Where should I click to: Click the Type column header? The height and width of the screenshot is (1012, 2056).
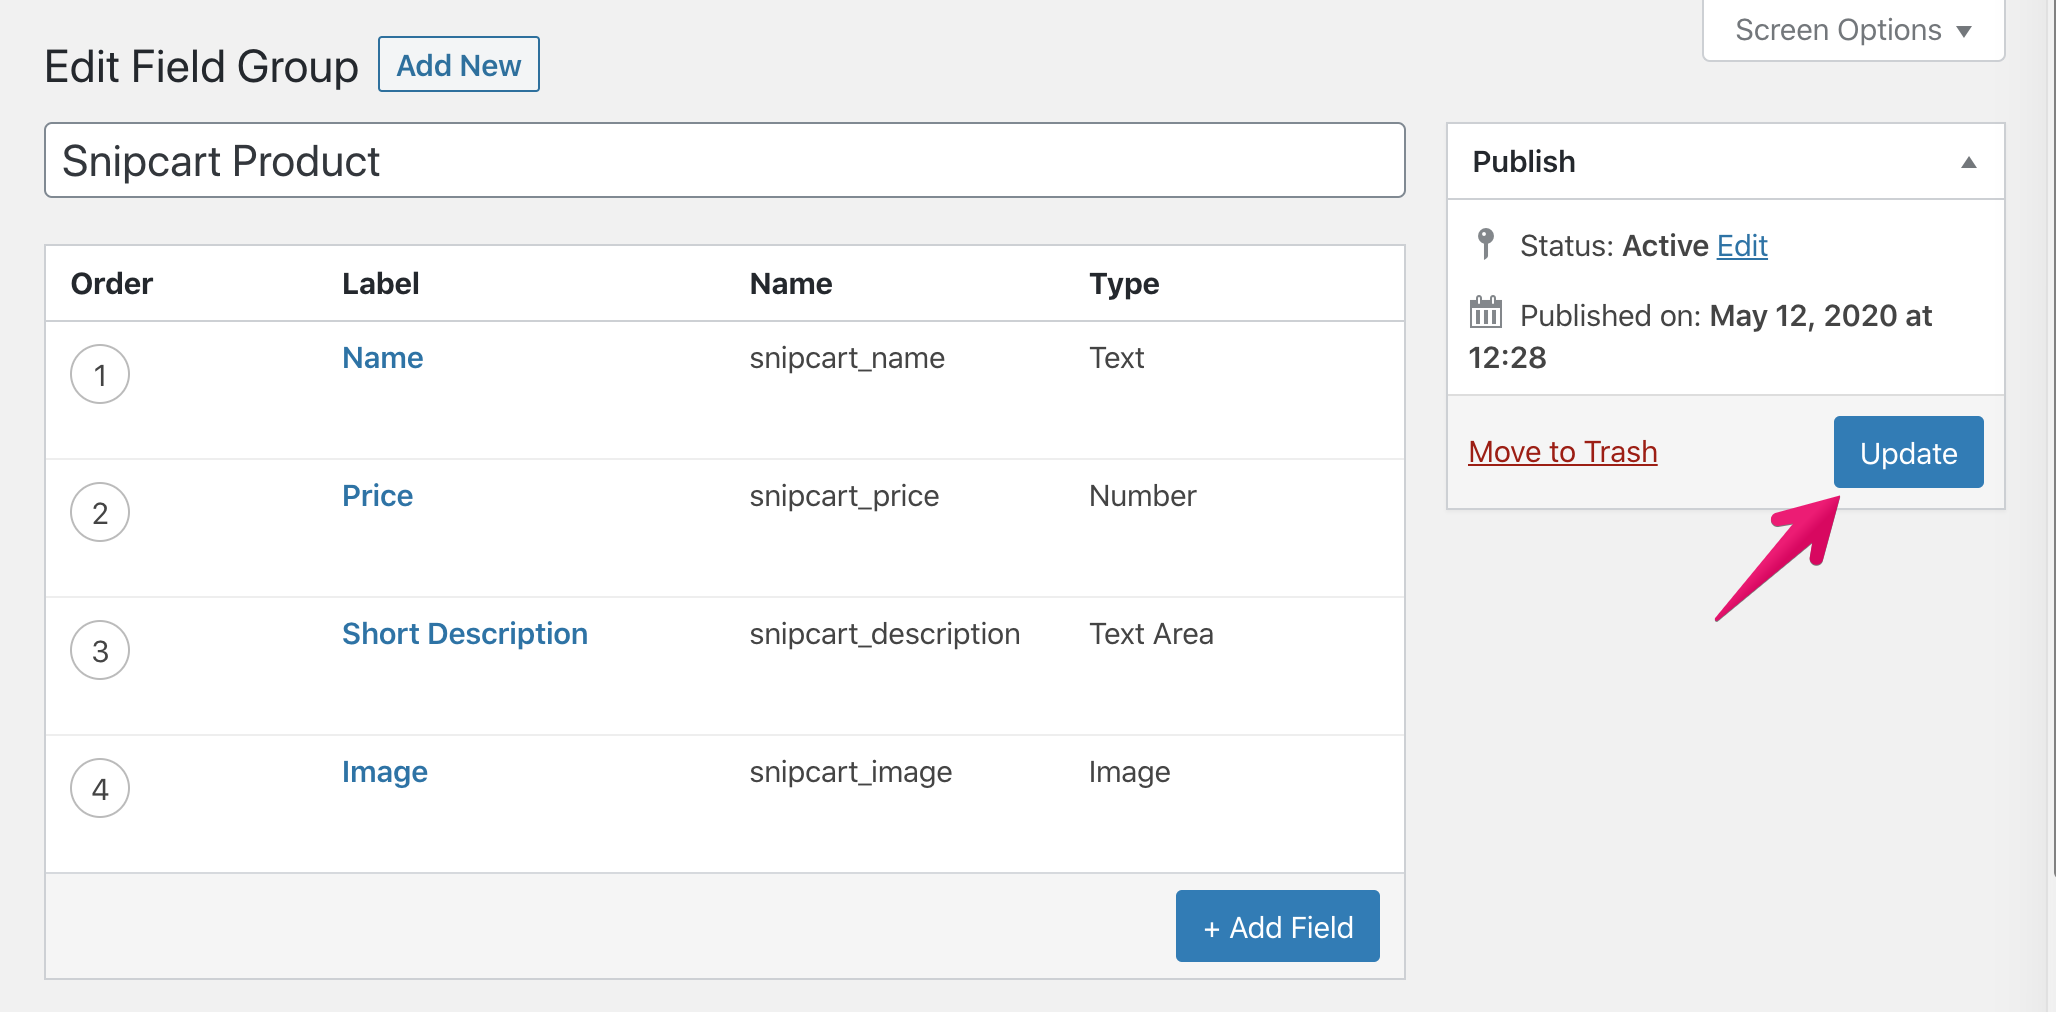[x=1124, y=284]
